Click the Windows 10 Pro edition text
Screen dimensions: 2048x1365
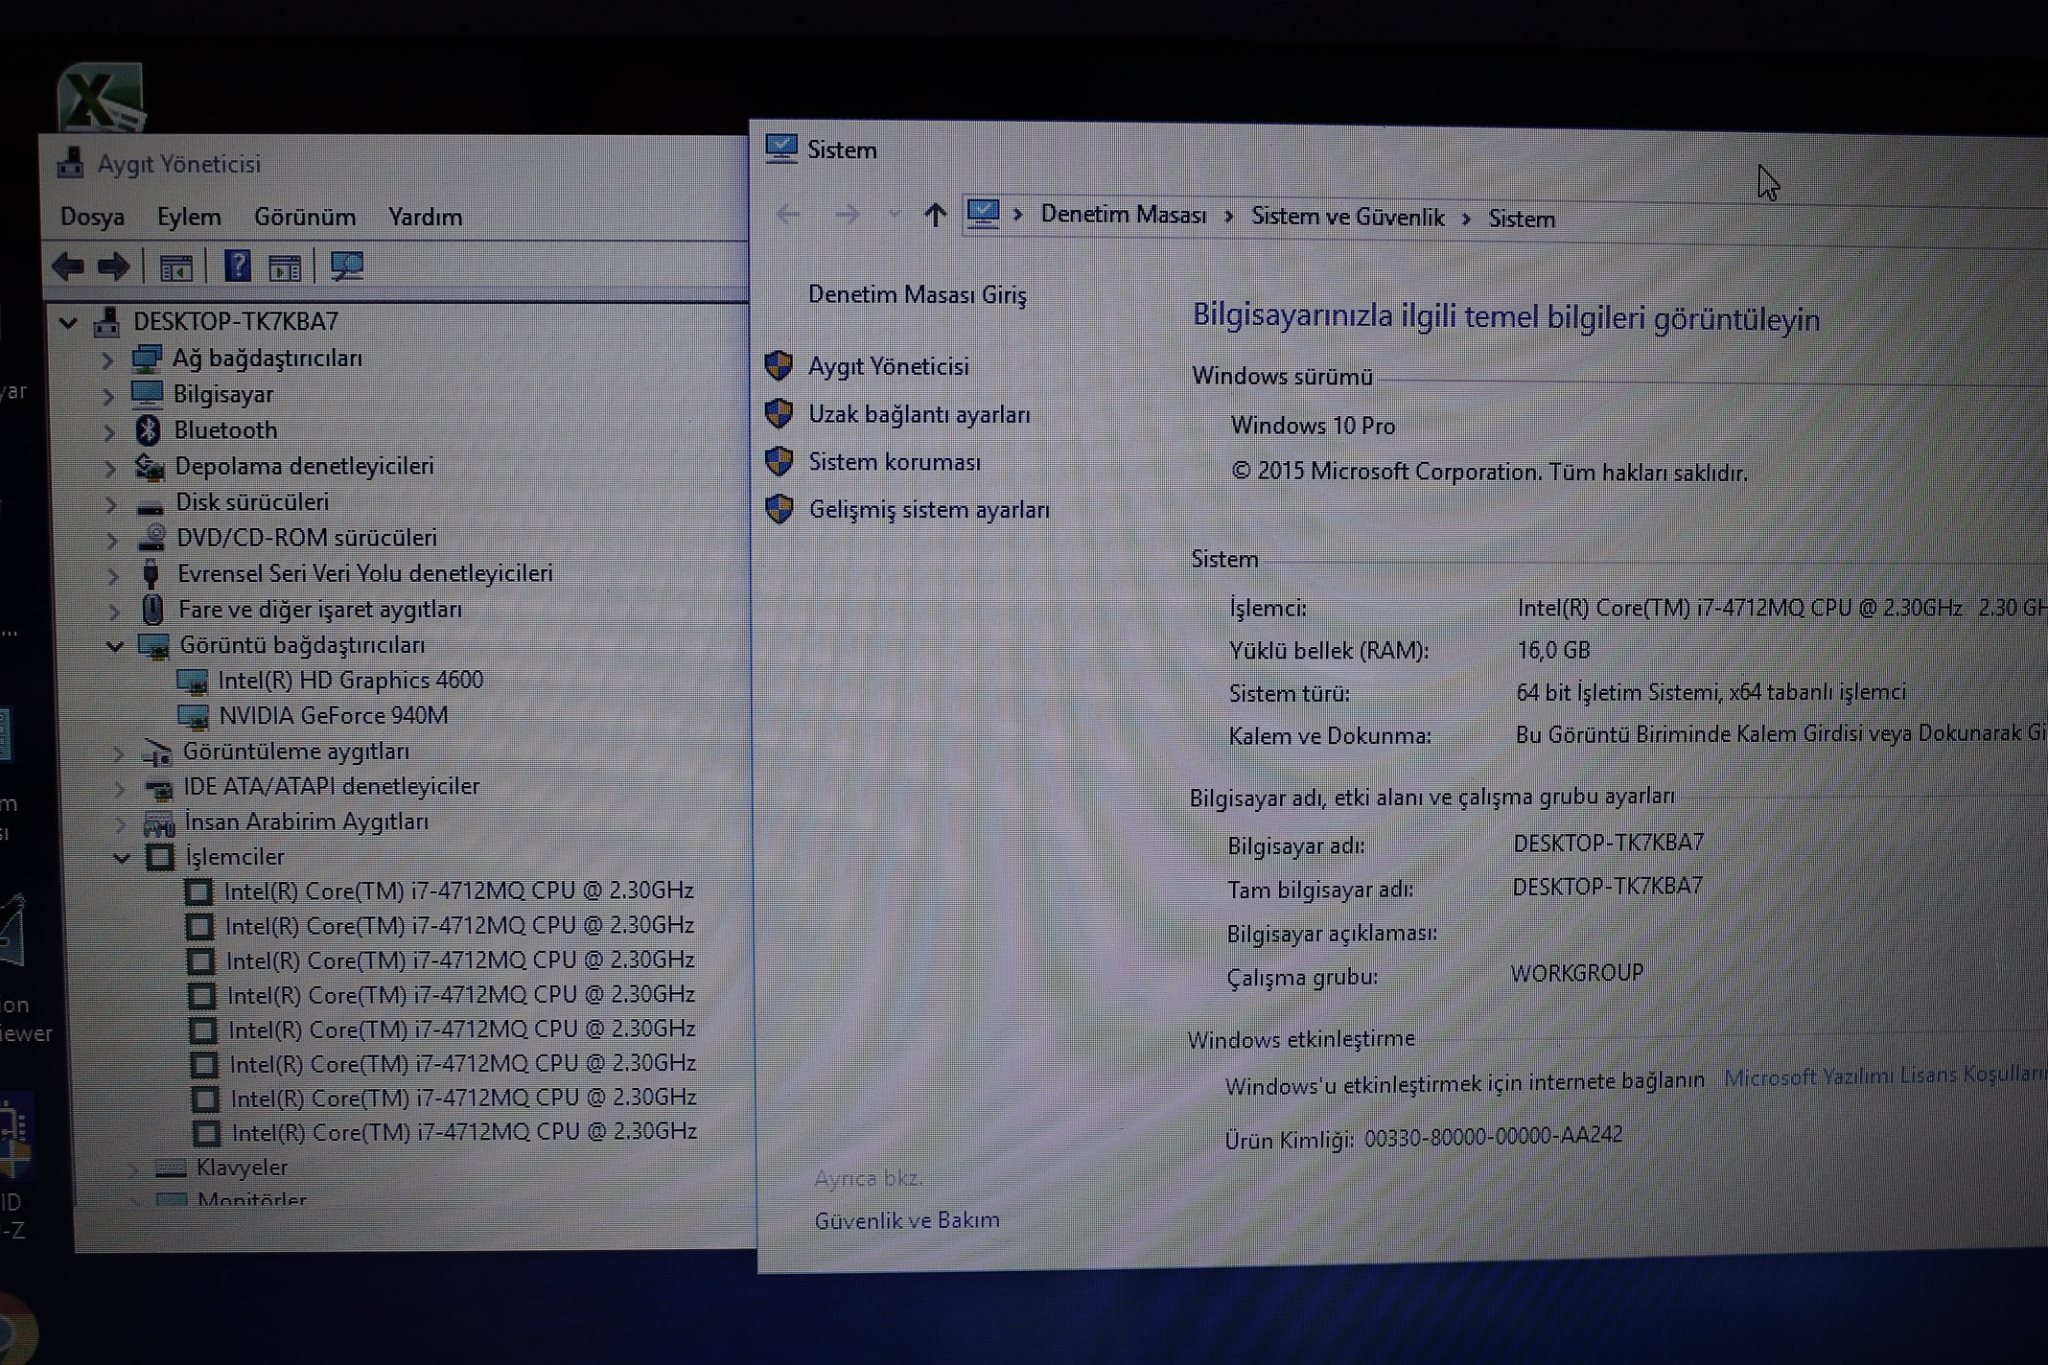pos(1313,426)
